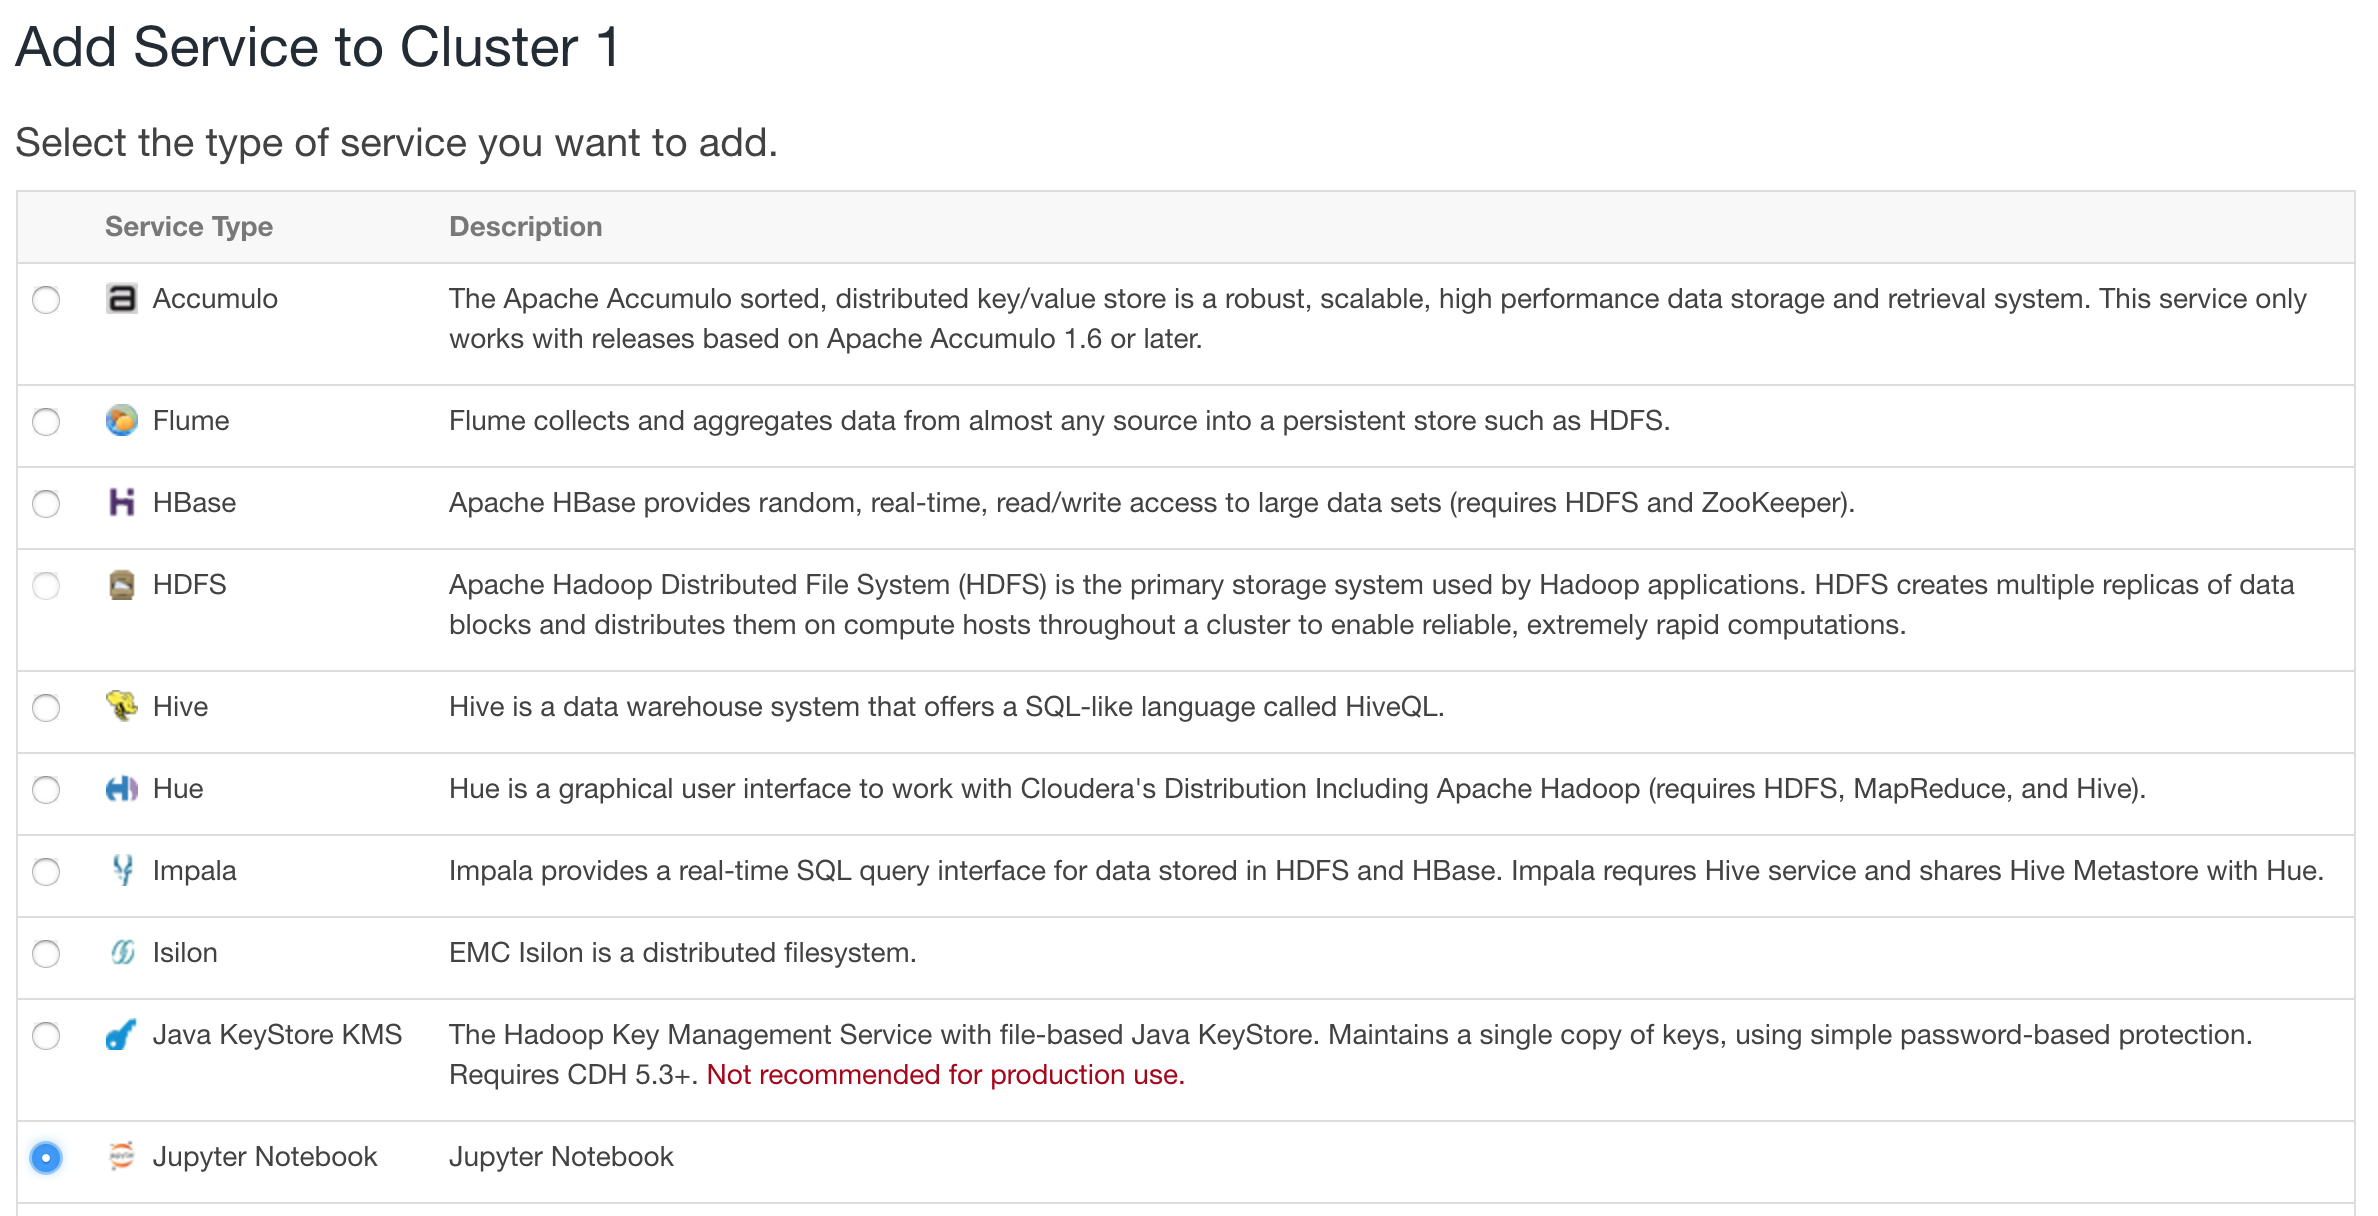Click the Hue service icon
The image size is (2378, 1216).
point(120,789)
